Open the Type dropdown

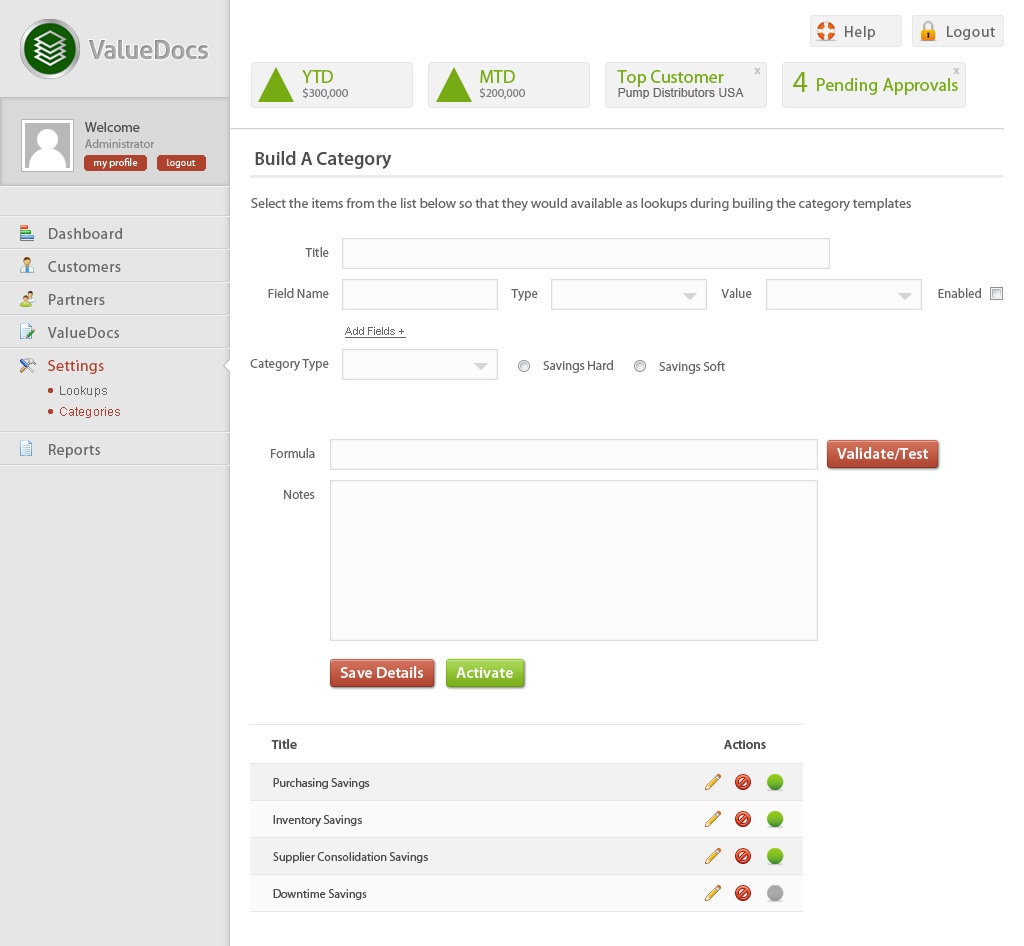pyautogui.click(x=629, y=295)
